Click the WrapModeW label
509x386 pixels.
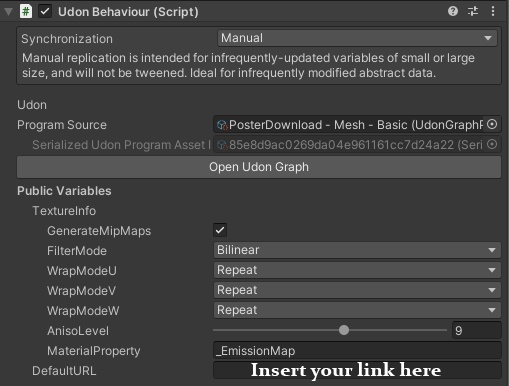(83, 311)
